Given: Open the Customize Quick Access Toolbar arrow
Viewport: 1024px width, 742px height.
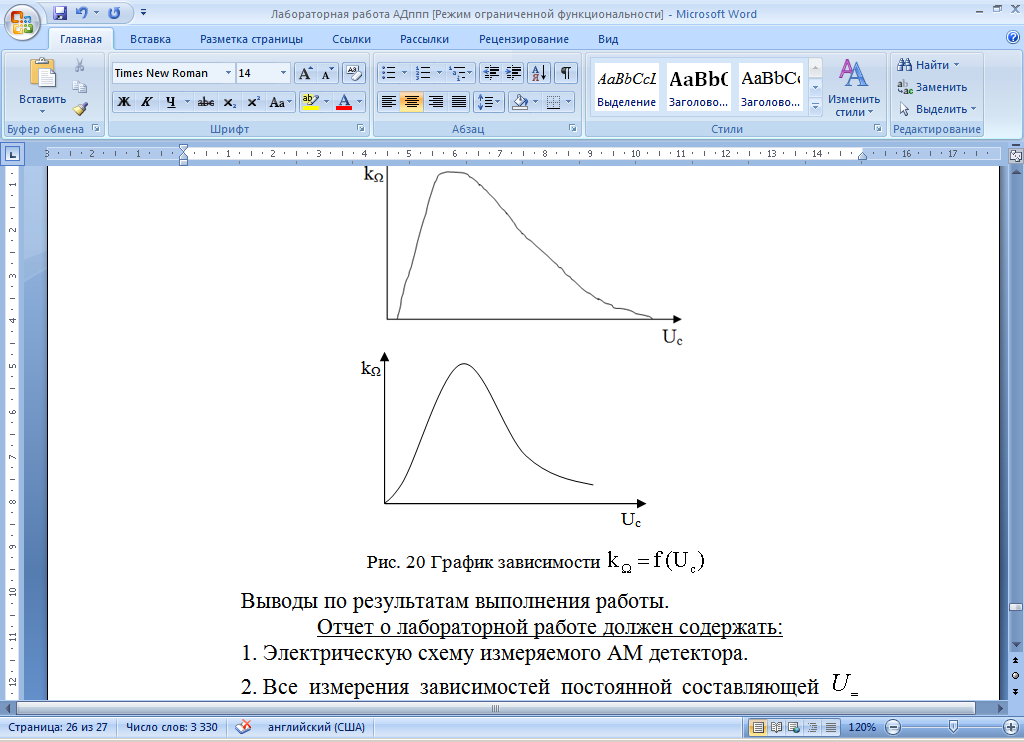Looking at the screenshot, I should 144,12.
